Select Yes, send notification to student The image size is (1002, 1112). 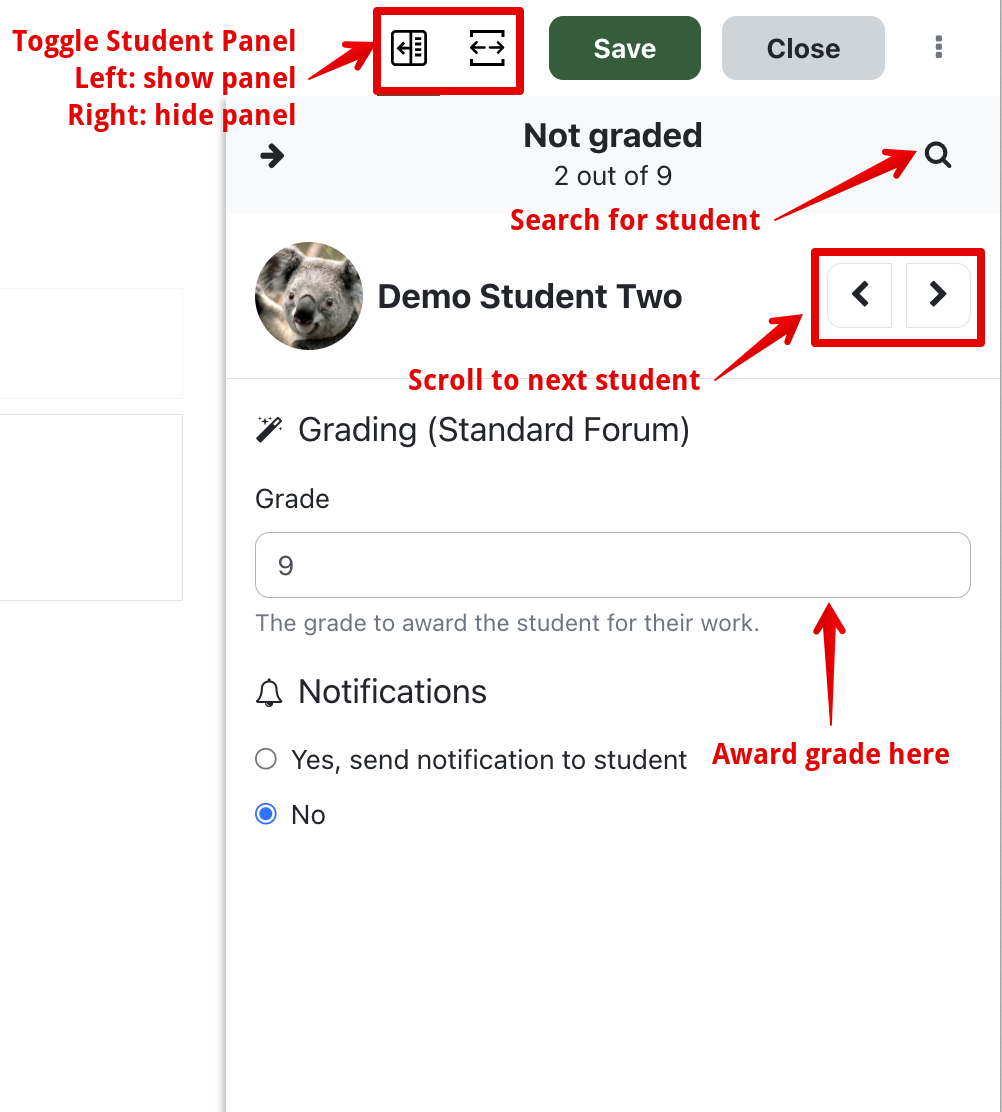(x=266, y=759)
